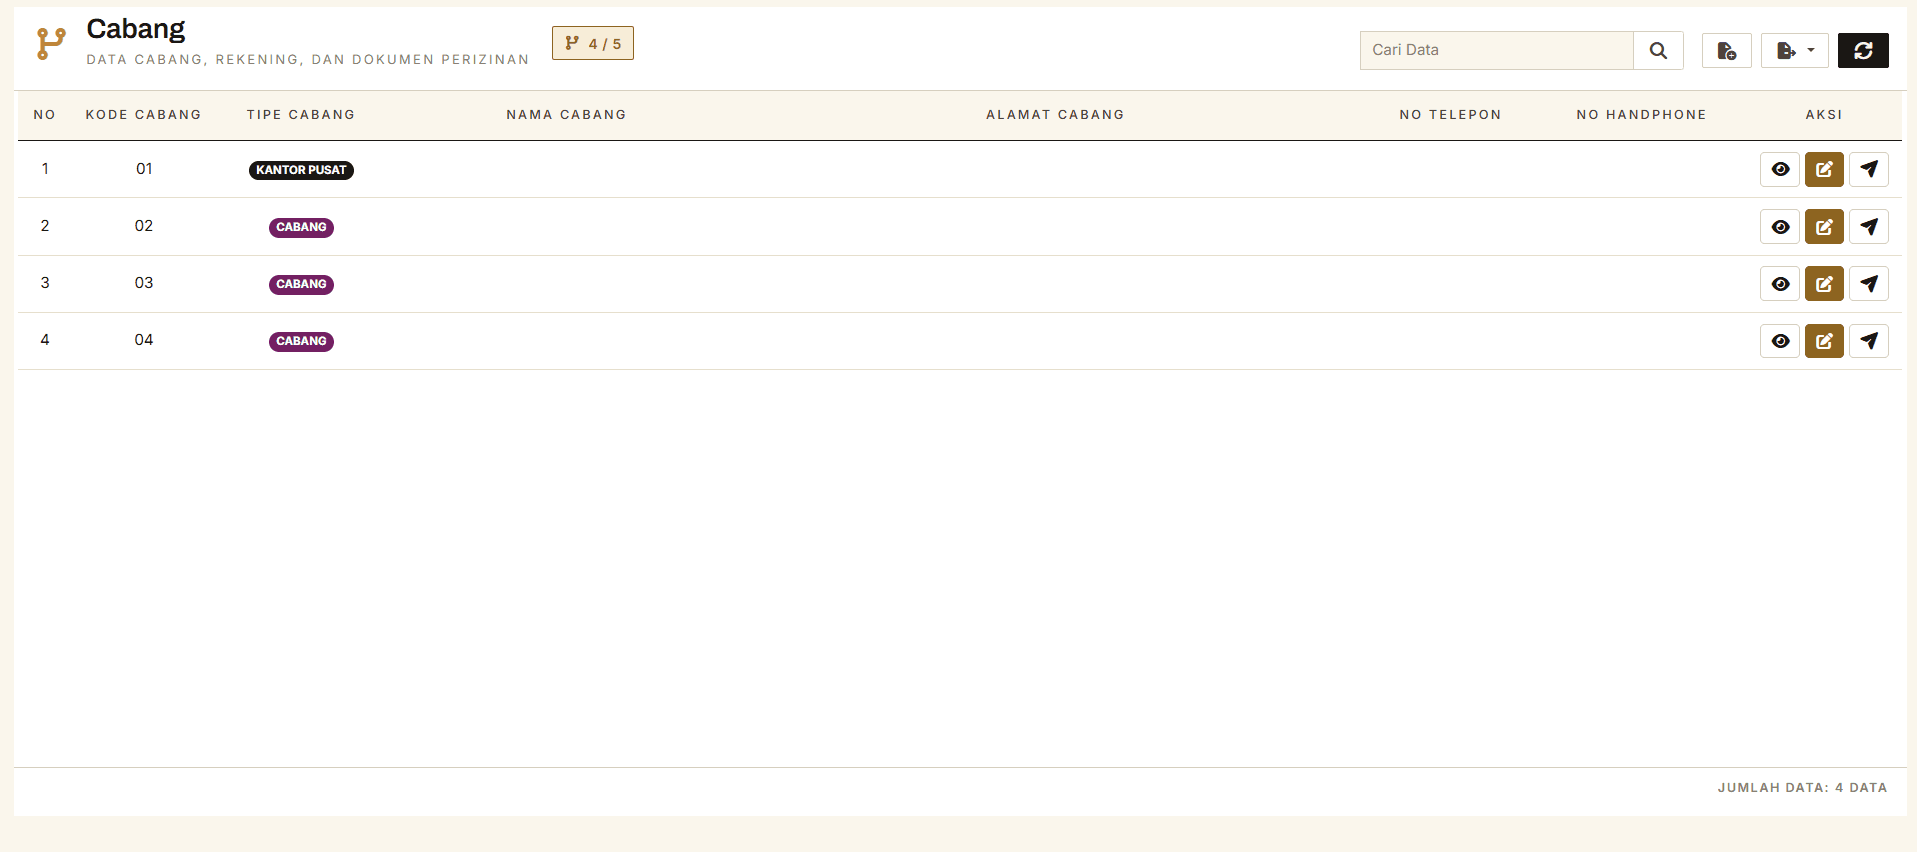
Task: Click the search magnifier button
Action: click(1658, 50)
